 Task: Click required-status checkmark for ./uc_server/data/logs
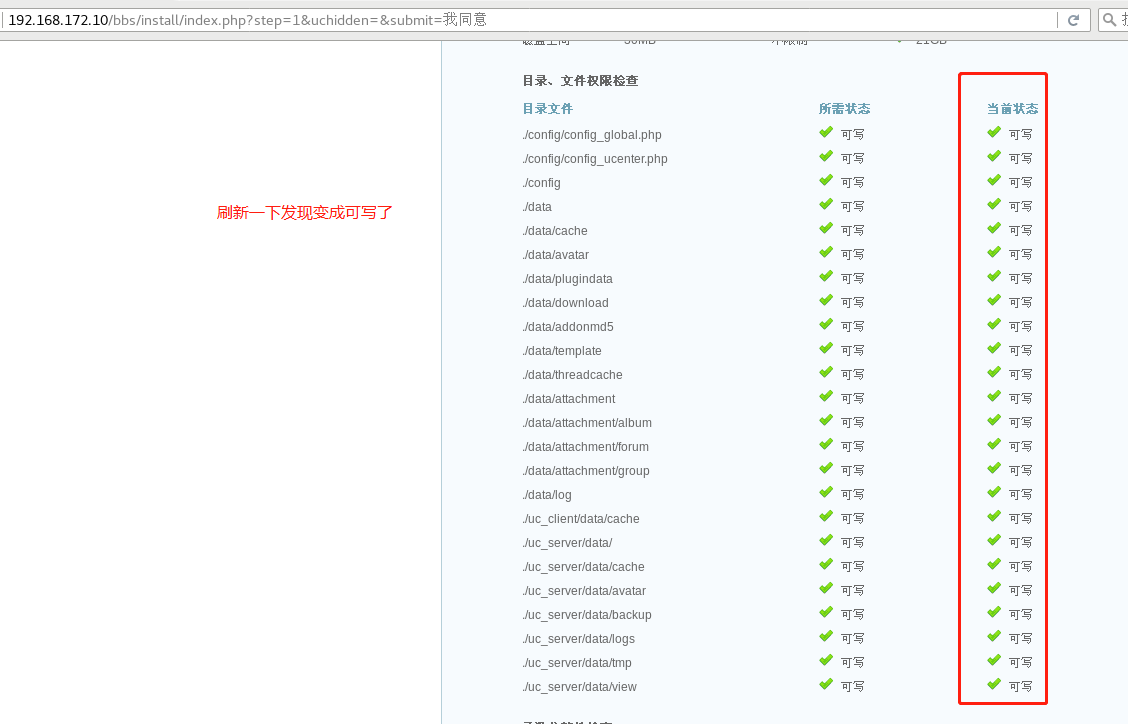[826, 636]
